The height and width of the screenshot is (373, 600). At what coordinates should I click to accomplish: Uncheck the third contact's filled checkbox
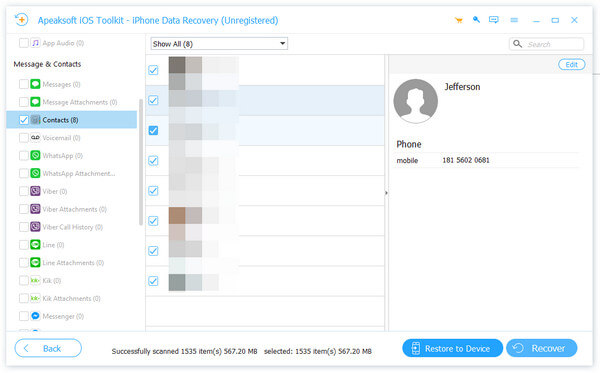(153, 130)
